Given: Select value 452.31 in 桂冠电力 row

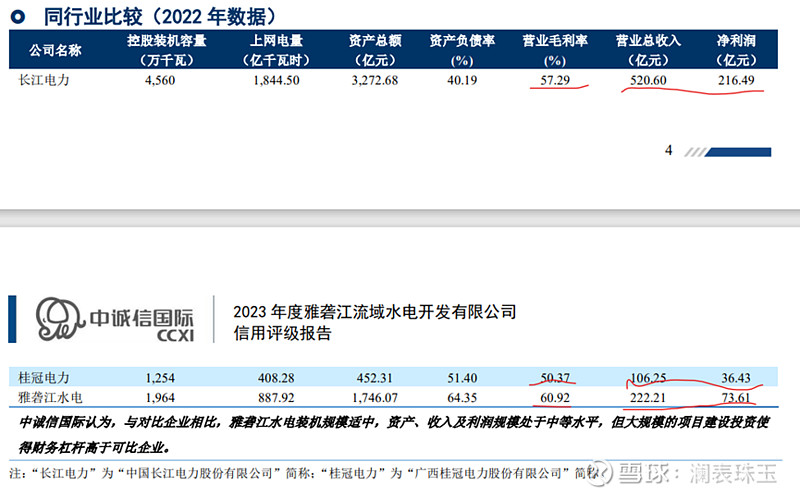Looking at the screenshot, I should tap(375, 378).
